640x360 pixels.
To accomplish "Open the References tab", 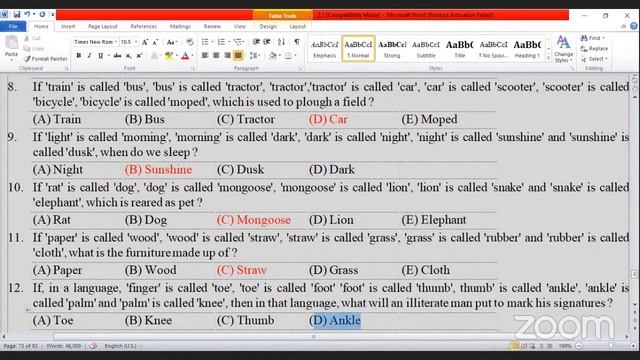I will [144, 26].
